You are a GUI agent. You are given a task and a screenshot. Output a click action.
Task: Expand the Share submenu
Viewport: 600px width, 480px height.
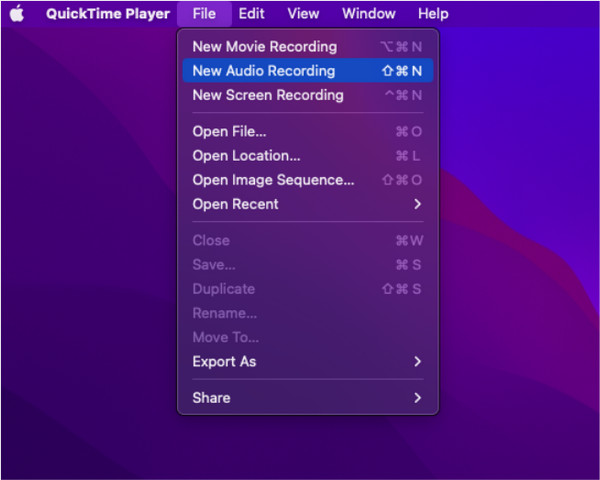(x=308, y=398)
